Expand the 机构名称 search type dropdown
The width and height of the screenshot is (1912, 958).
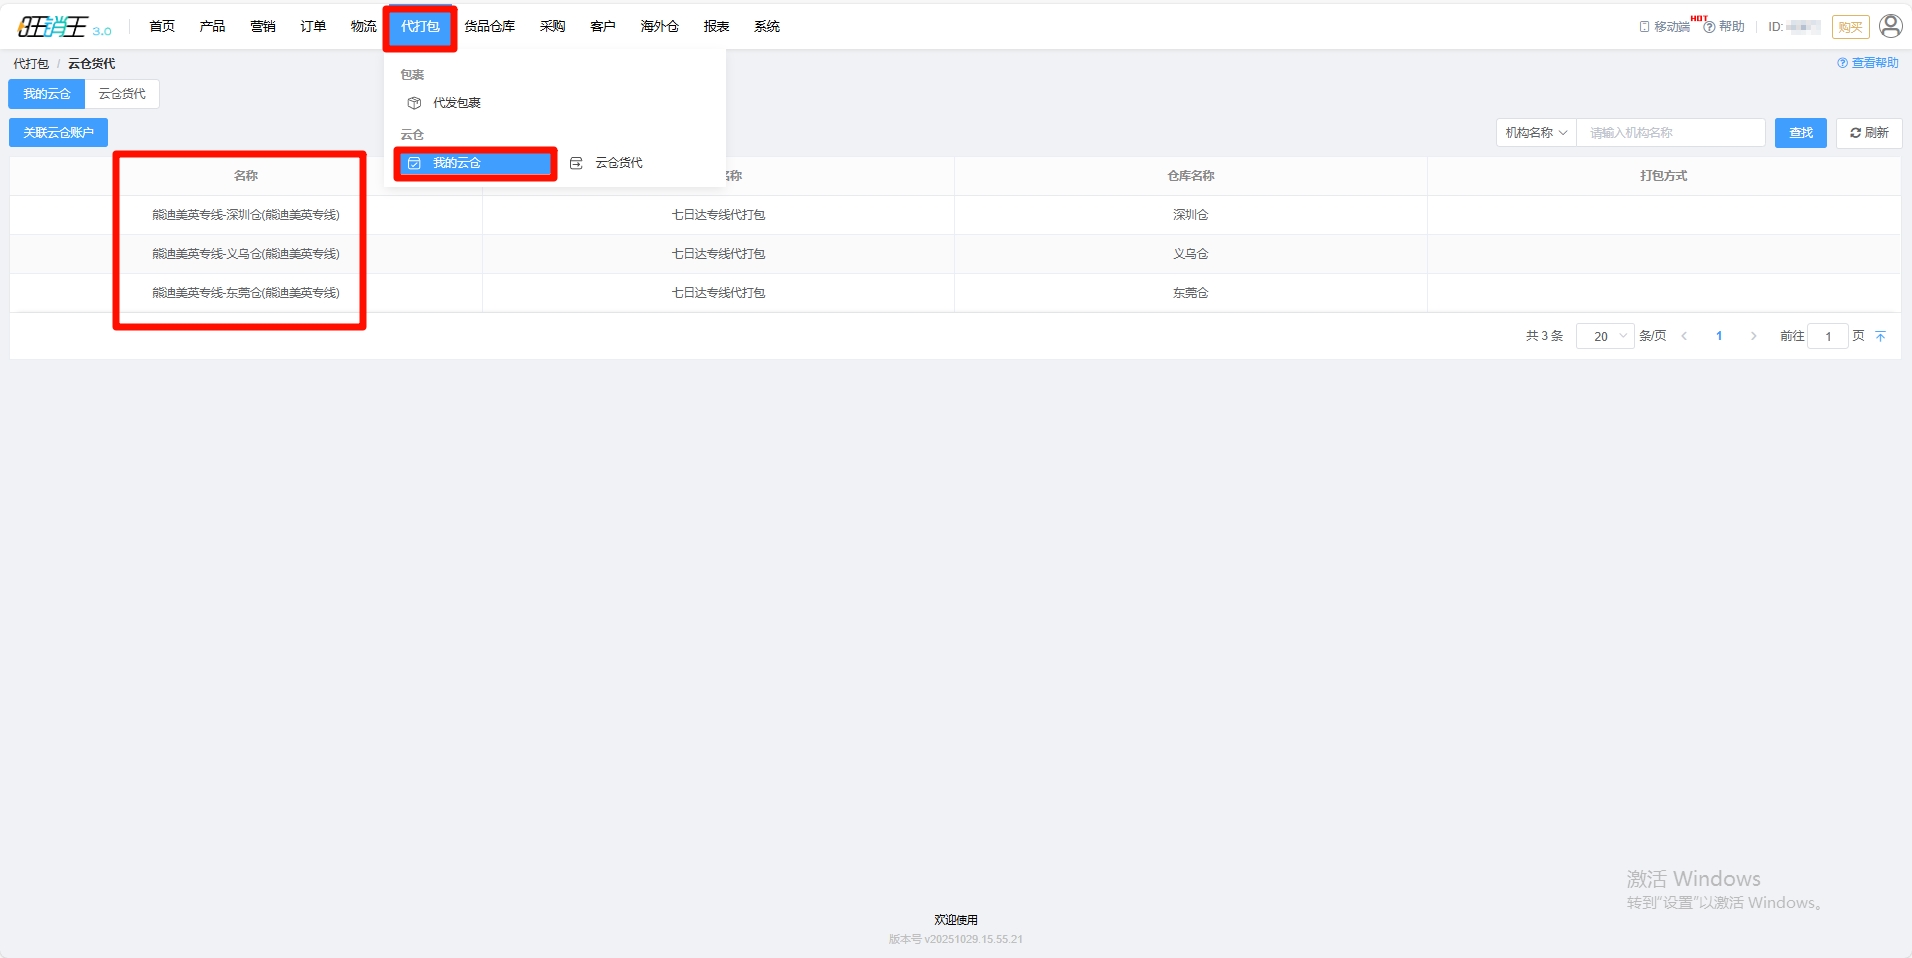[x=1536, y=133]
